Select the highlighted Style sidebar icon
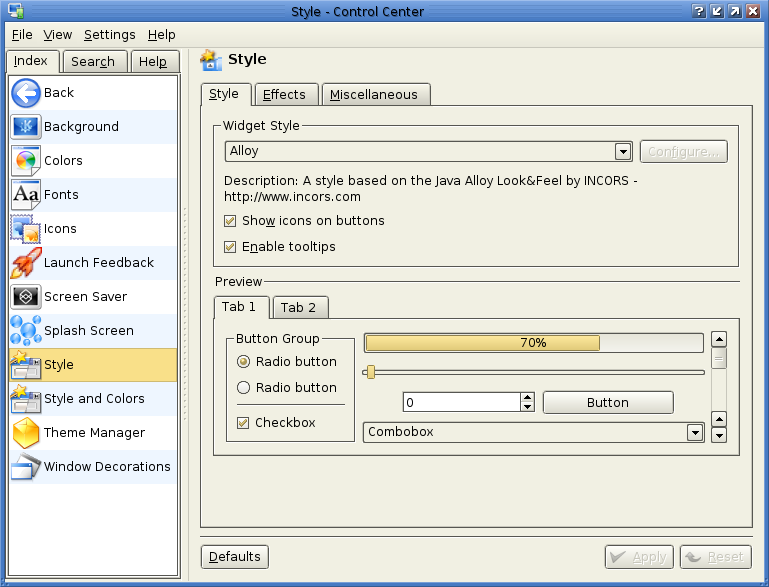The height and width of the screenshot is (587, 769). [x=26, y=365]
